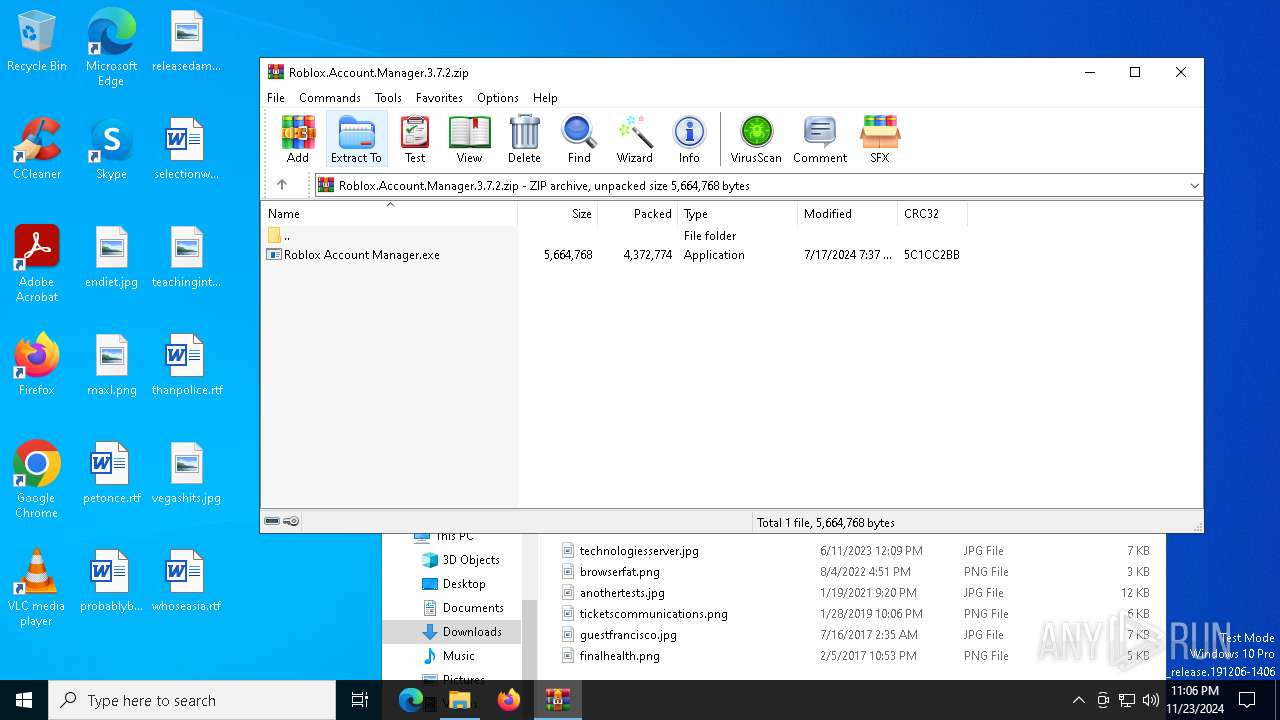The height and width of the screenshot is (720, 1280).
Task: Select the endiet.jpg desktop file
Action: (111, 258)
